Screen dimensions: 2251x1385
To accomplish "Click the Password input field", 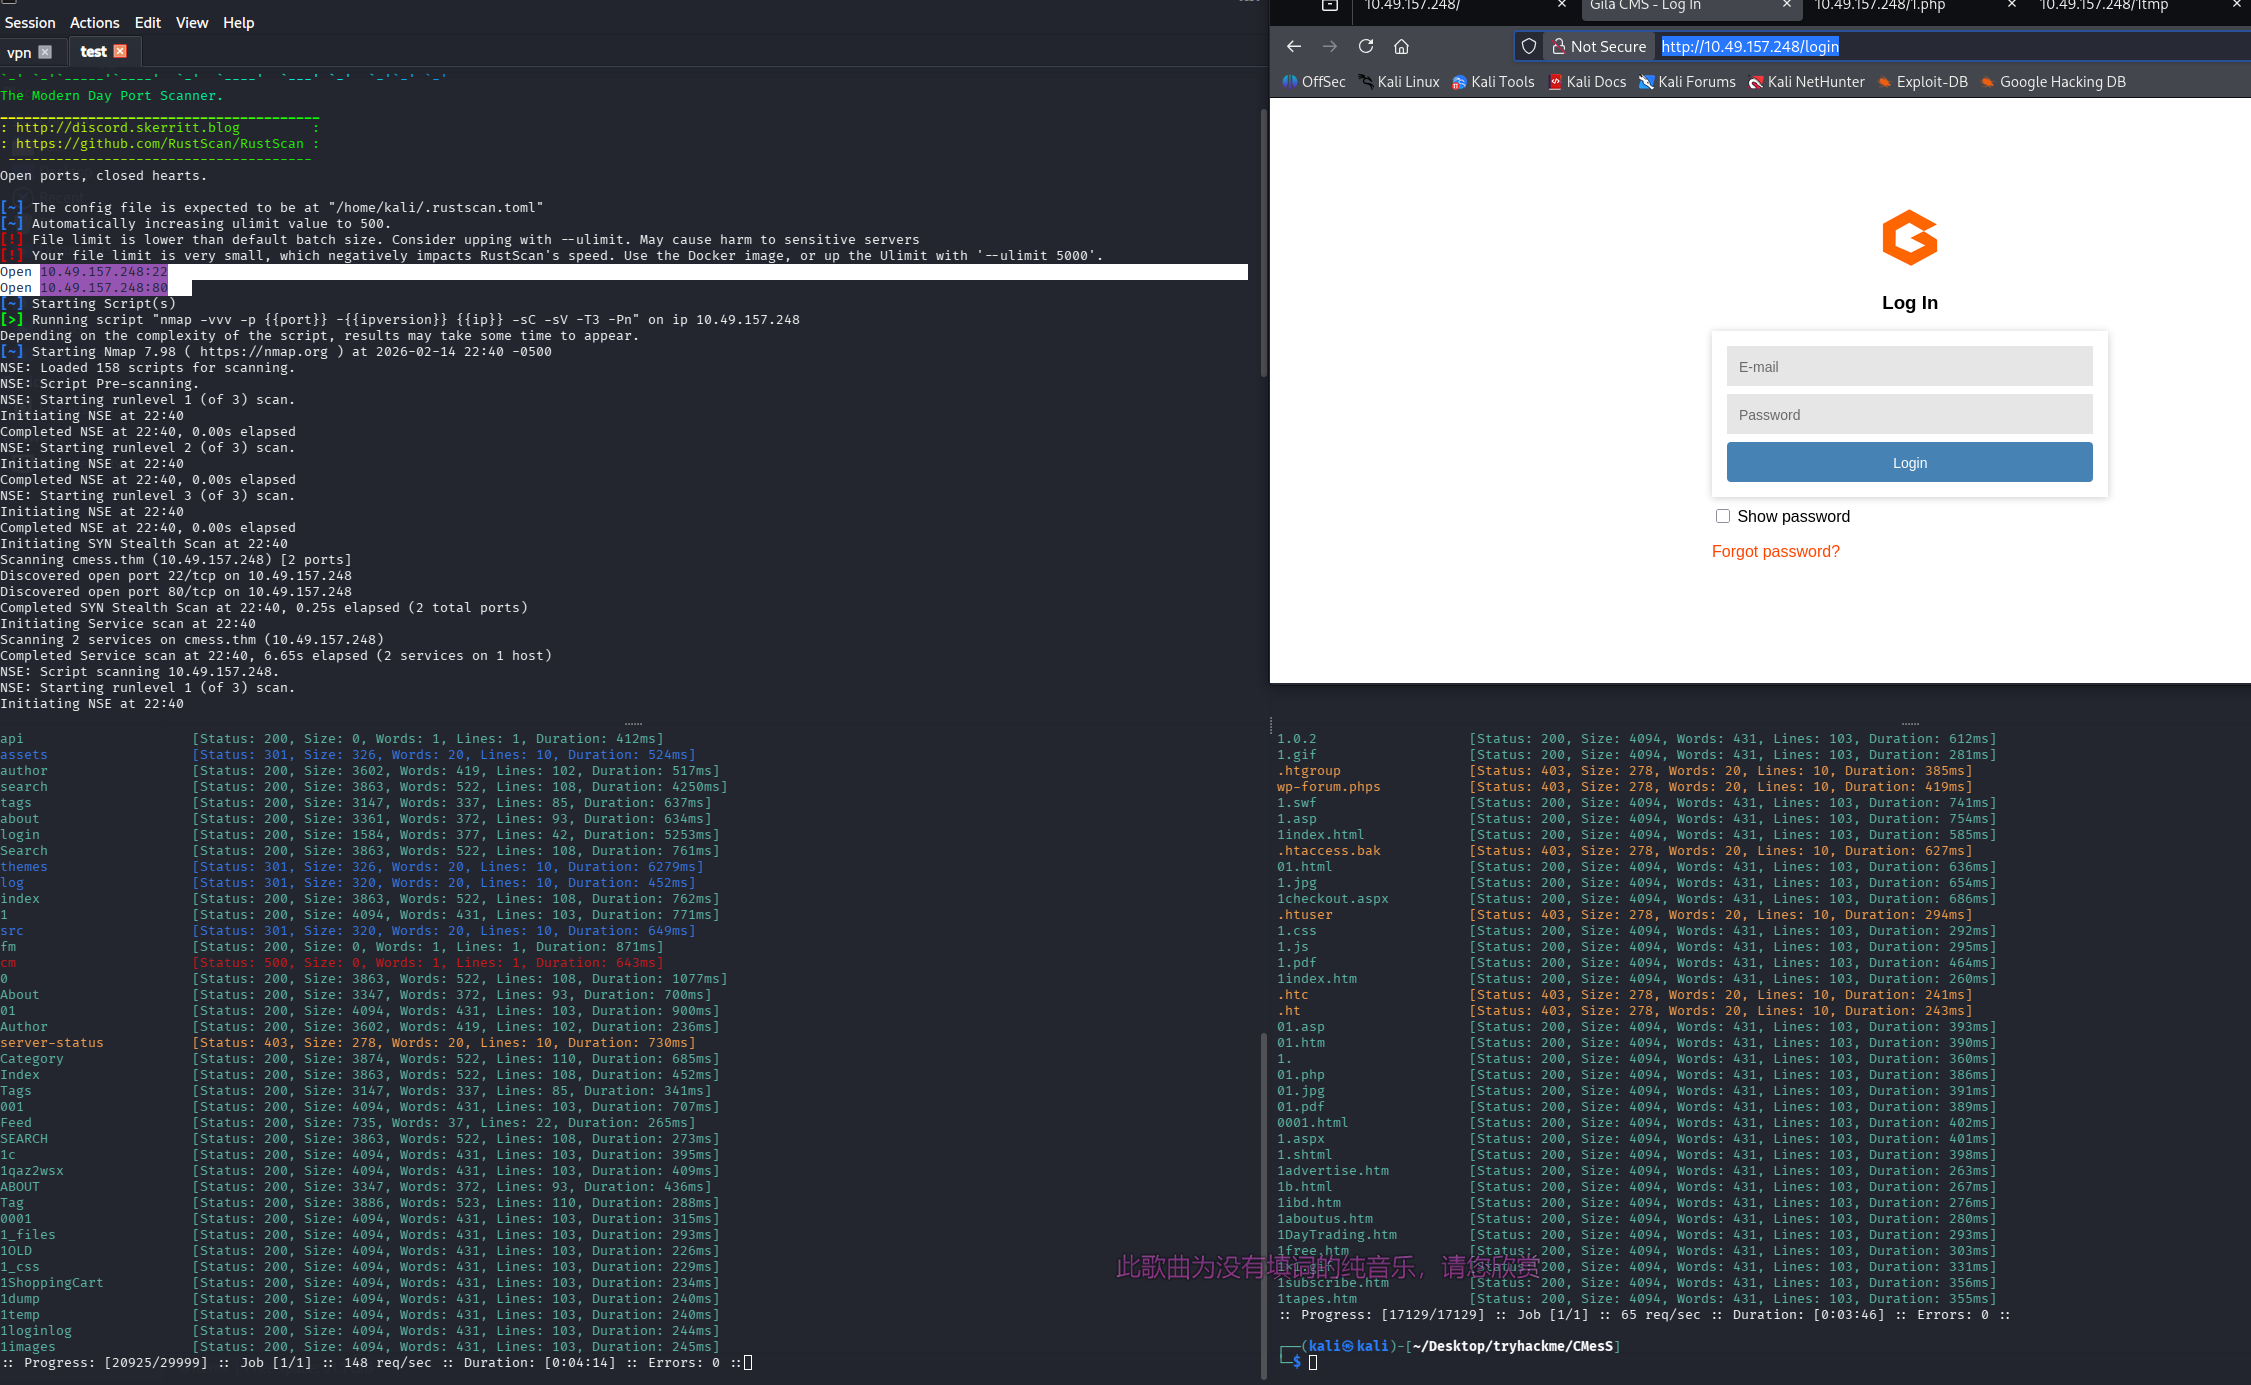I will pyautogui.click(x=1909, y=415).
